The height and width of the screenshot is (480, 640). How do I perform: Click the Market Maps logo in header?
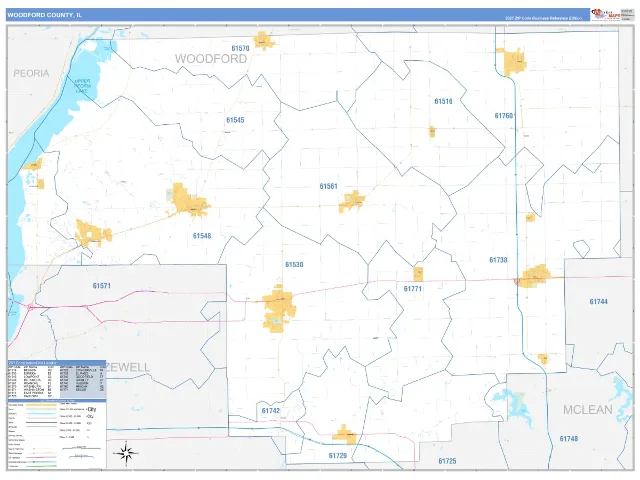point(606,14)
